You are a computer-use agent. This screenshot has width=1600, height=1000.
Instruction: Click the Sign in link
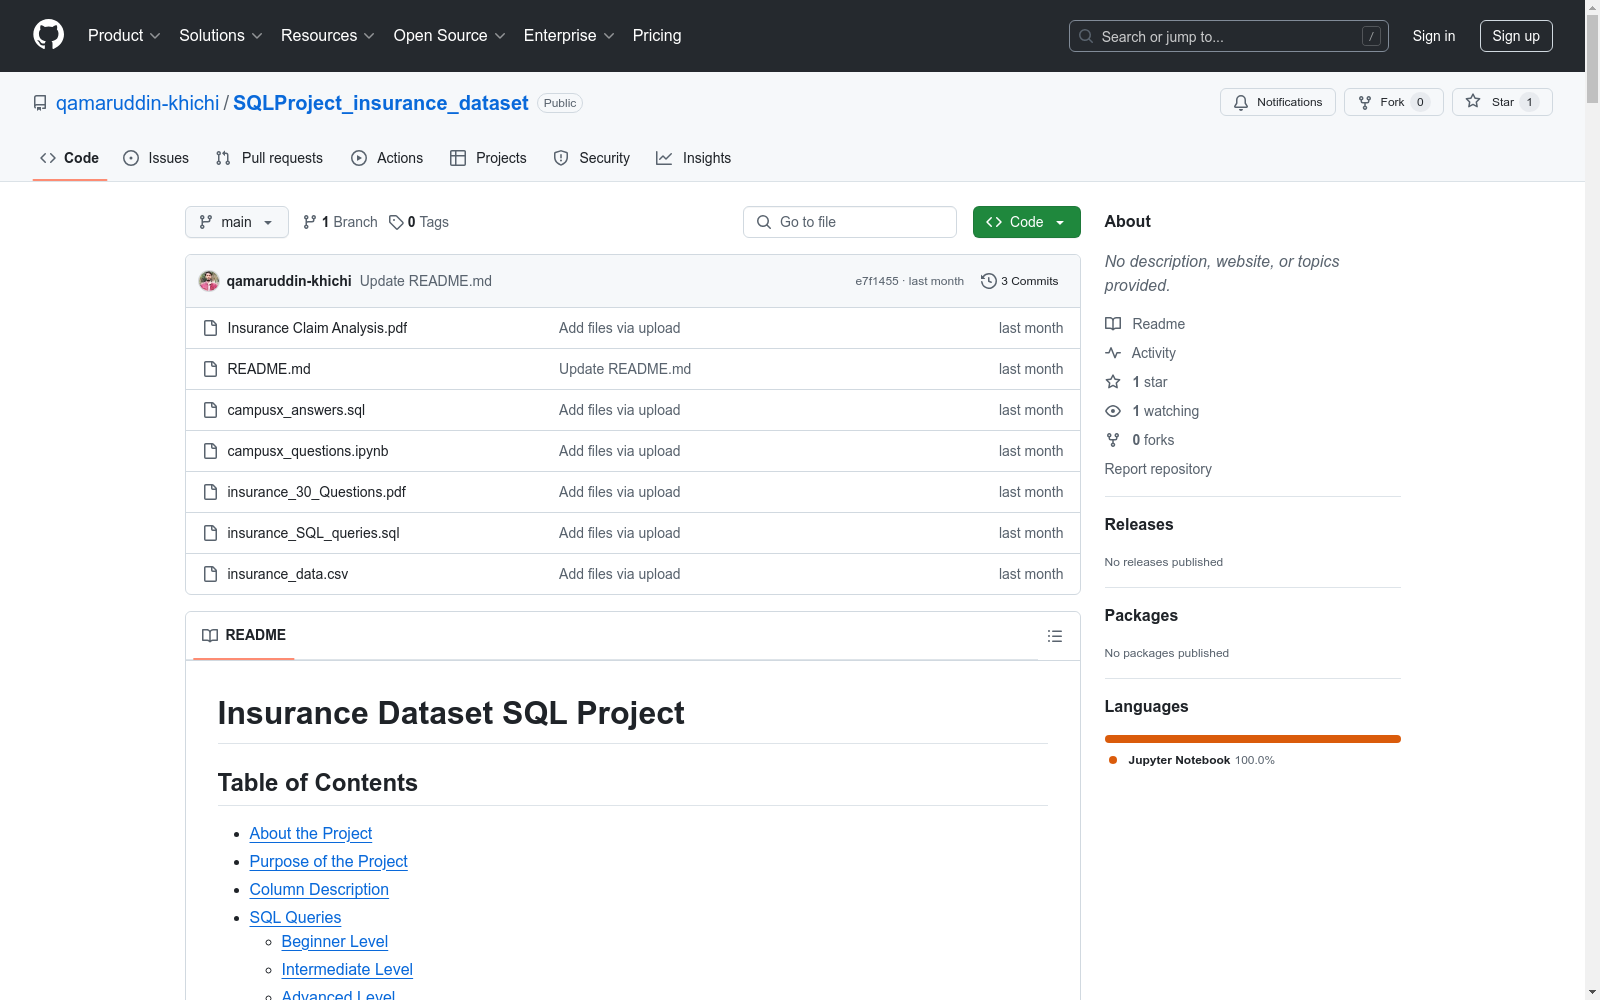1433,36
